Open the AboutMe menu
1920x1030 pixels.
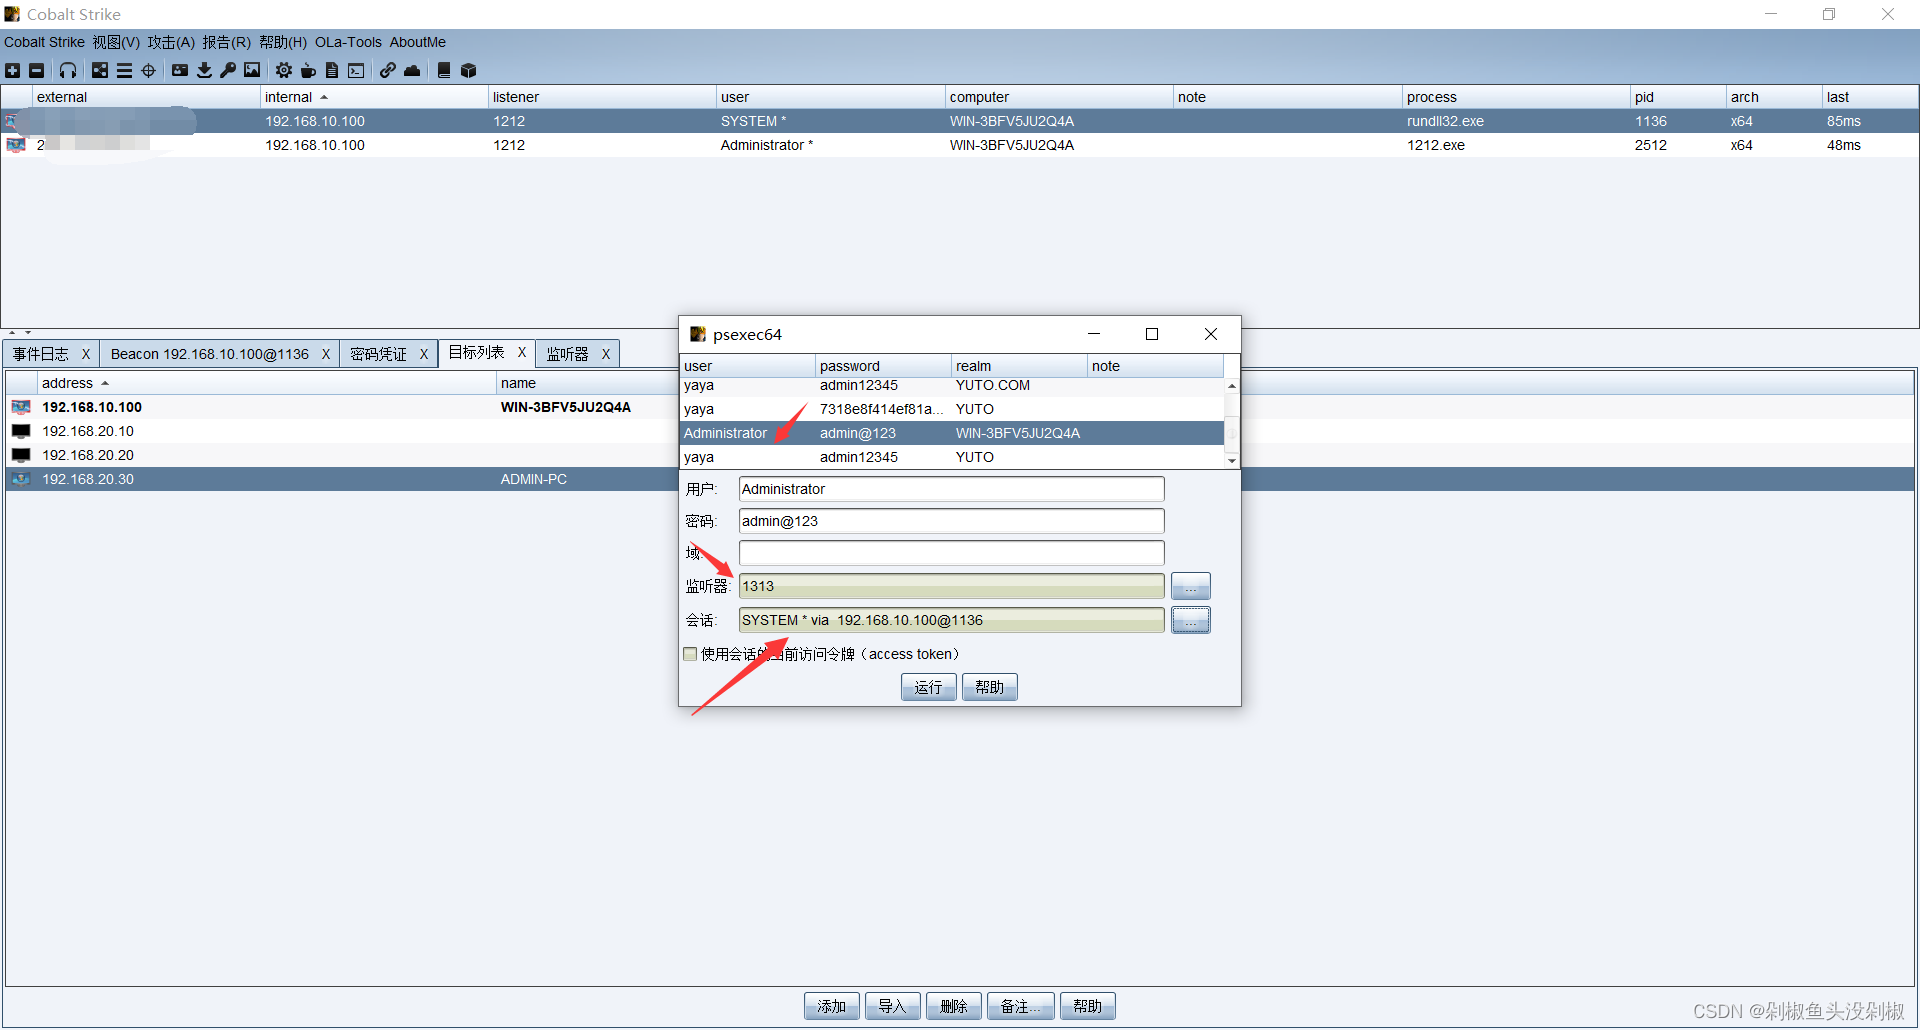coord(417,42)
